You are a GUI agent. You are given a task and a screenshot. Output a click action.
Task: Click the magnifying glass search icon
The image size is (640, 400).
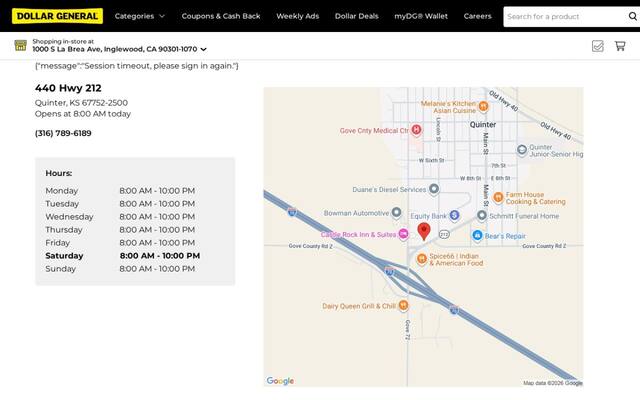point(633,16)
